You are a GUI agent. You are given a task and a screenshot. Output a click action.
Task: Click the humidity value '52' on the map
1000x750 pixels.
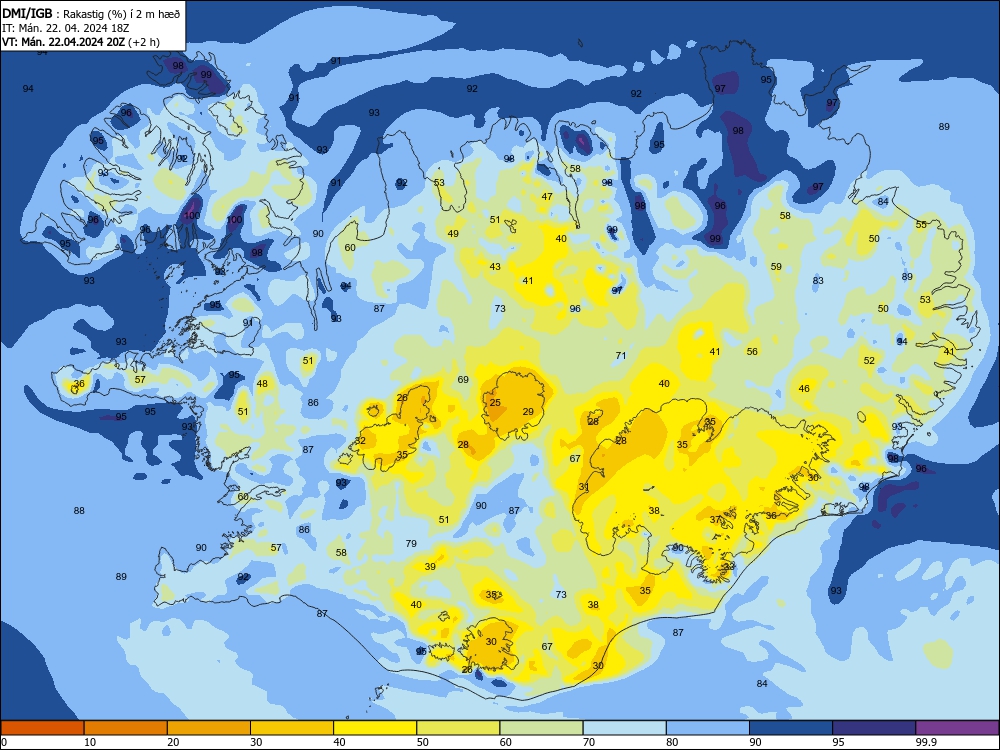click(x=869, y=360)
